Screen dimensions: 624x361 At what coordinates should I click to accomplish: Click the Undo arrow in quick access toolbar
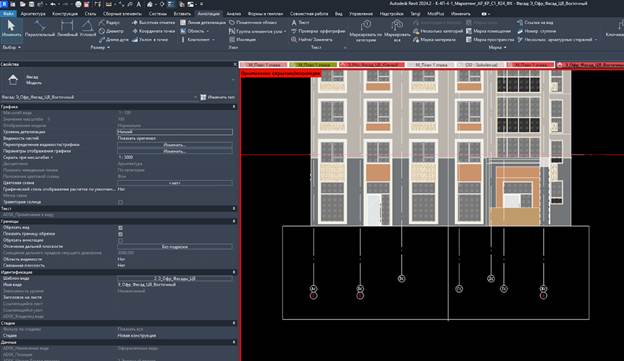click(x=53, y=4)
